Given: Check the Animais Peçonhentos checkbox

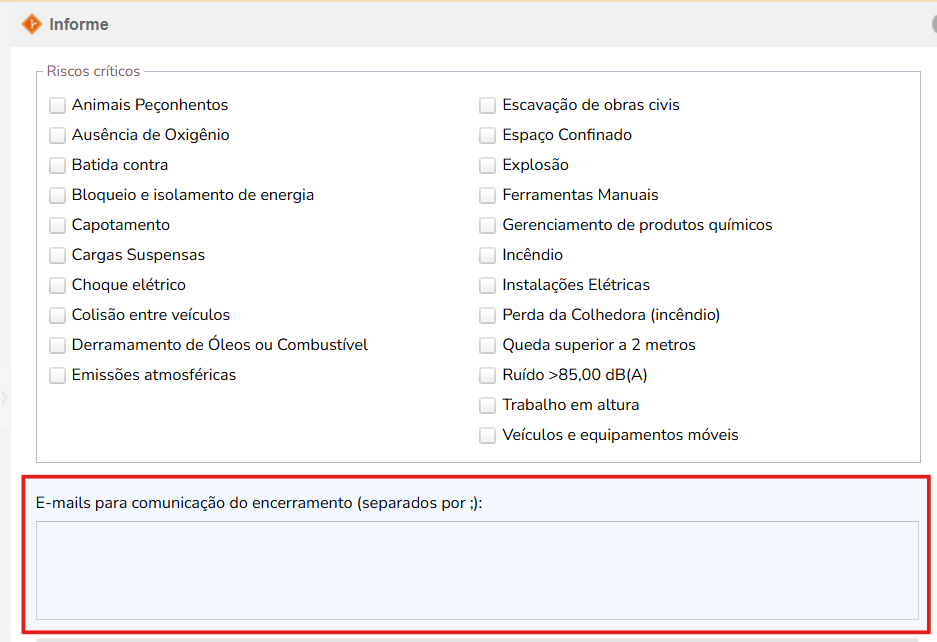Looking at the screenshot, I should point(58,105).
